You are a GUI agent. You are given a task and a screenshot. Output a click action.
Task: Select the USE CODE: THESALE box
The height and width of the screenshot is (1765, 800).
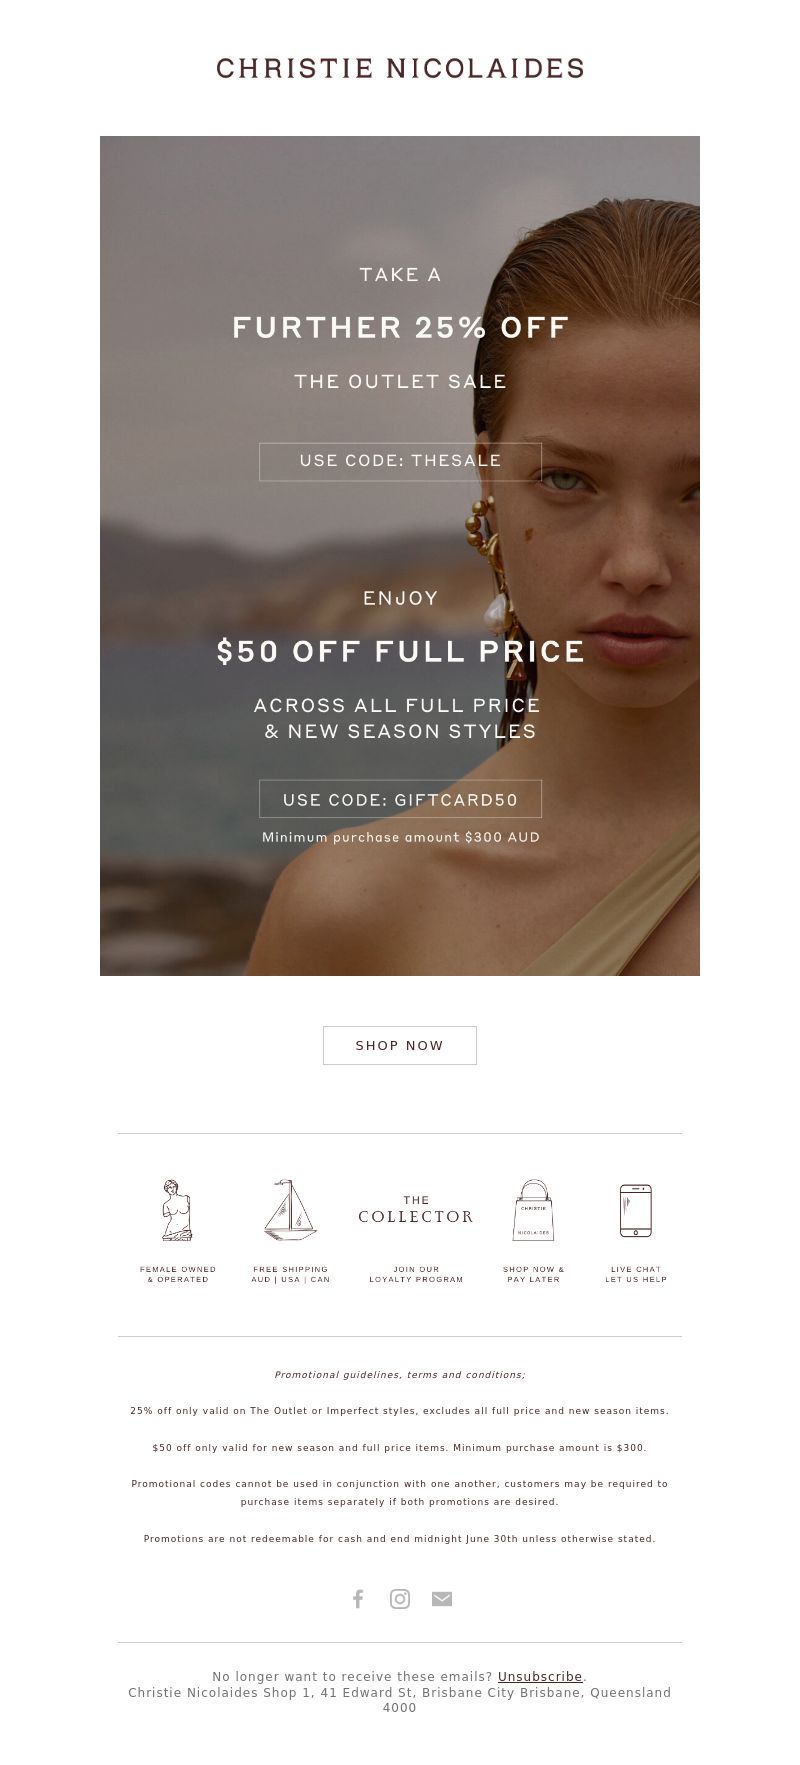(400, 461)
